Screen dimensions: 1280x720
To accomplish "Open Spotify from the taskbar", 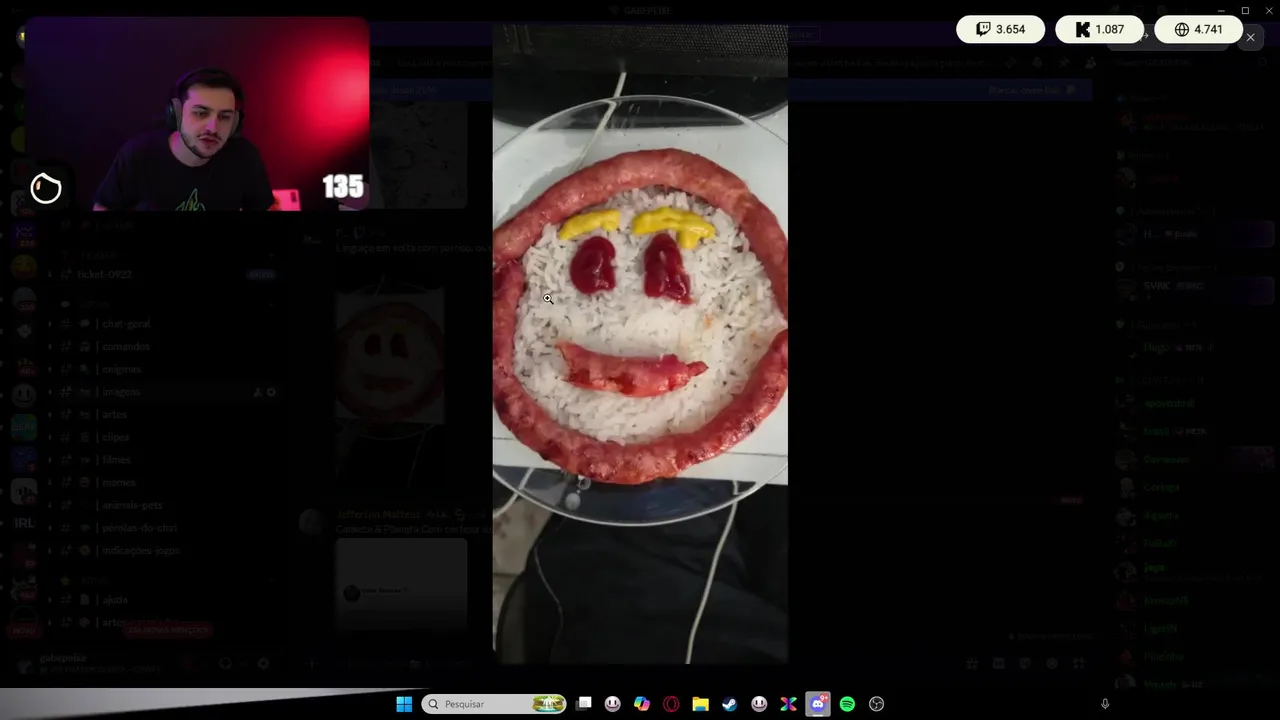I will 847,704.
